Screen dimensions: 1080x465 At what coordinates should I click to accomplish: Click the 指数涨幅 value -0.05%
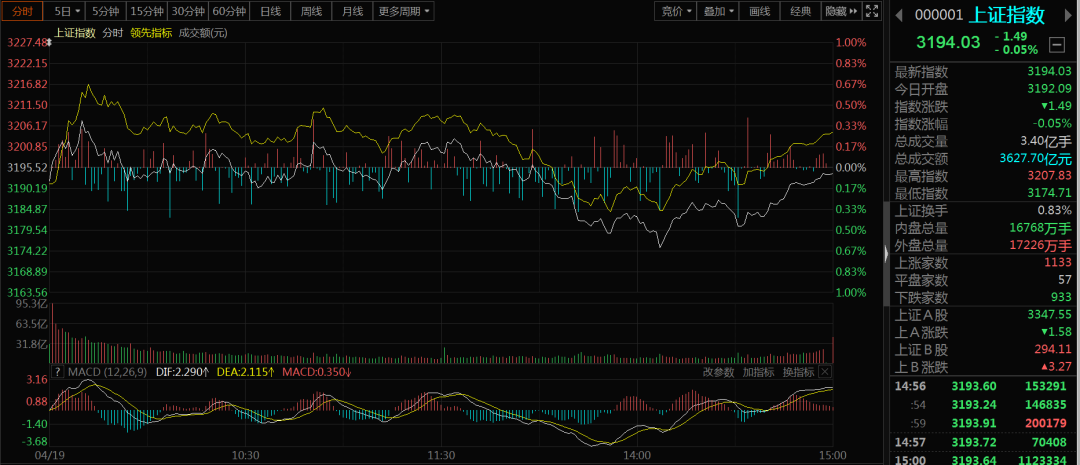pyautogui.click(x=1052, y=124)
